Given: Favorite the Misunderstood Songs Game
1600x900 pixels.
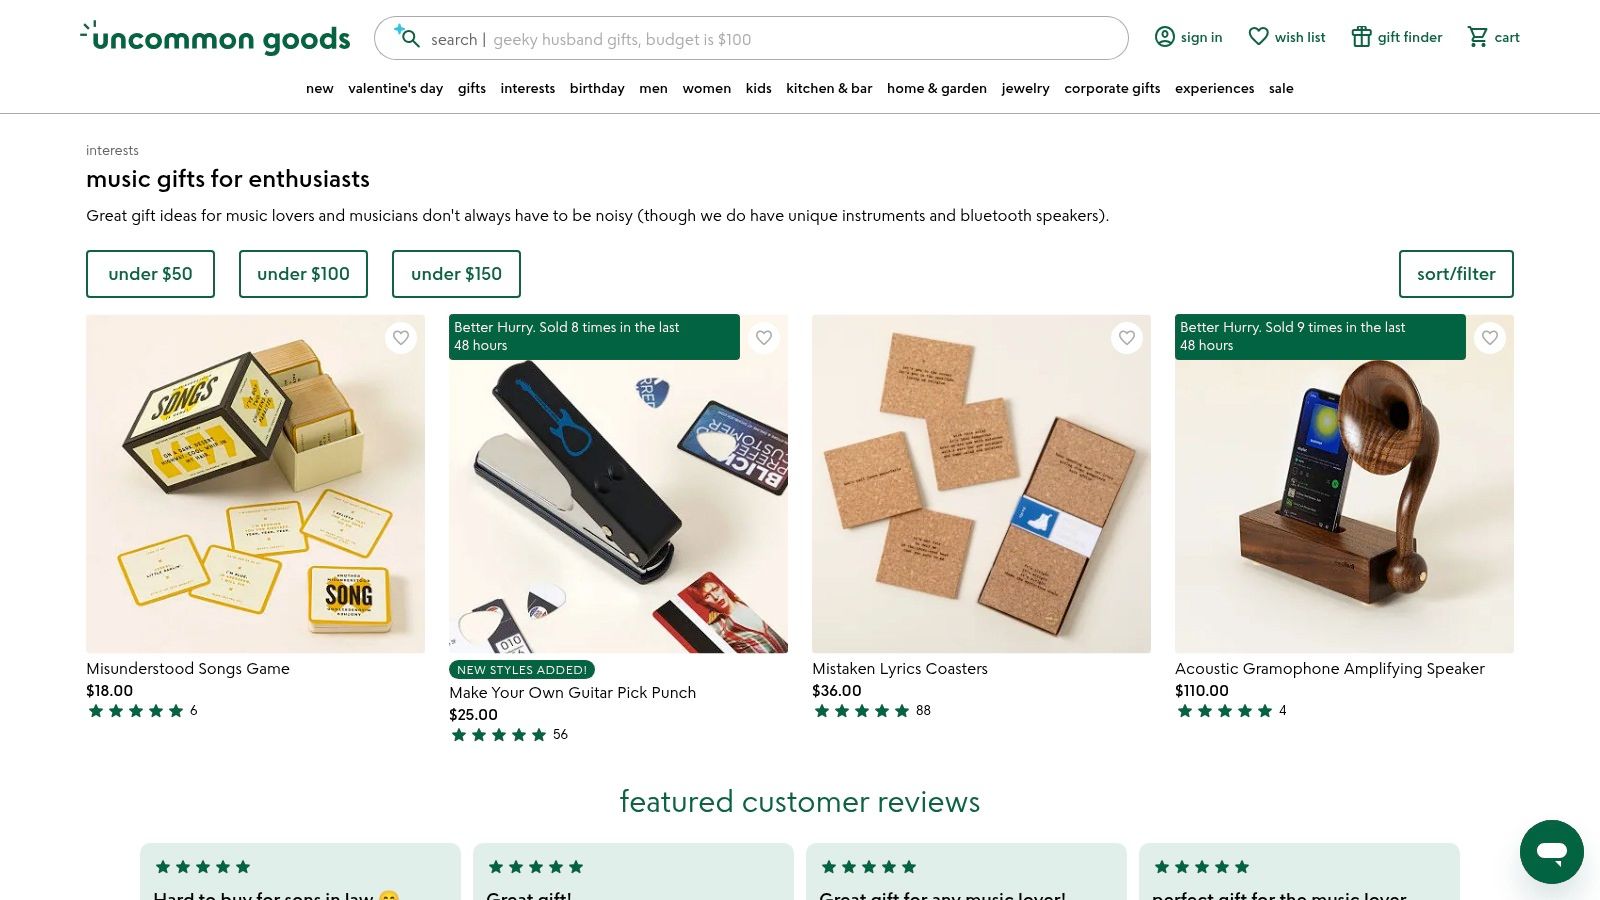Looking at the screenshot, I should (401, 338).
